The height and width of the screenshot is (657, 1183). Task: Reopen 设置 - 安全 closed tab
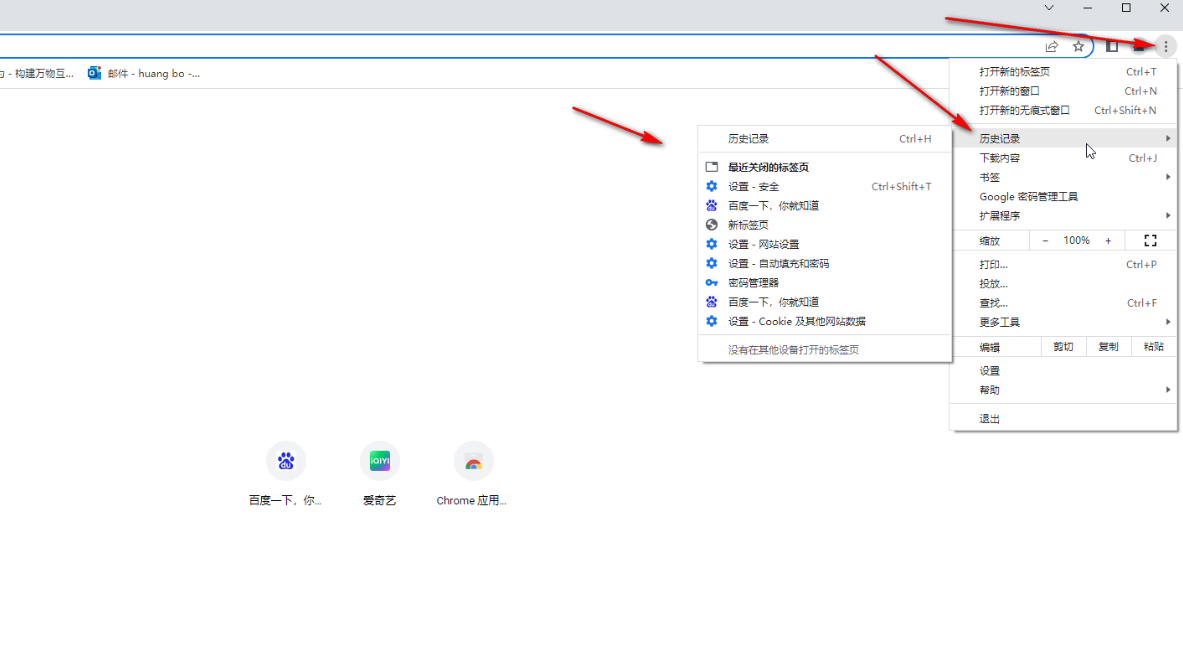[825, 186]
